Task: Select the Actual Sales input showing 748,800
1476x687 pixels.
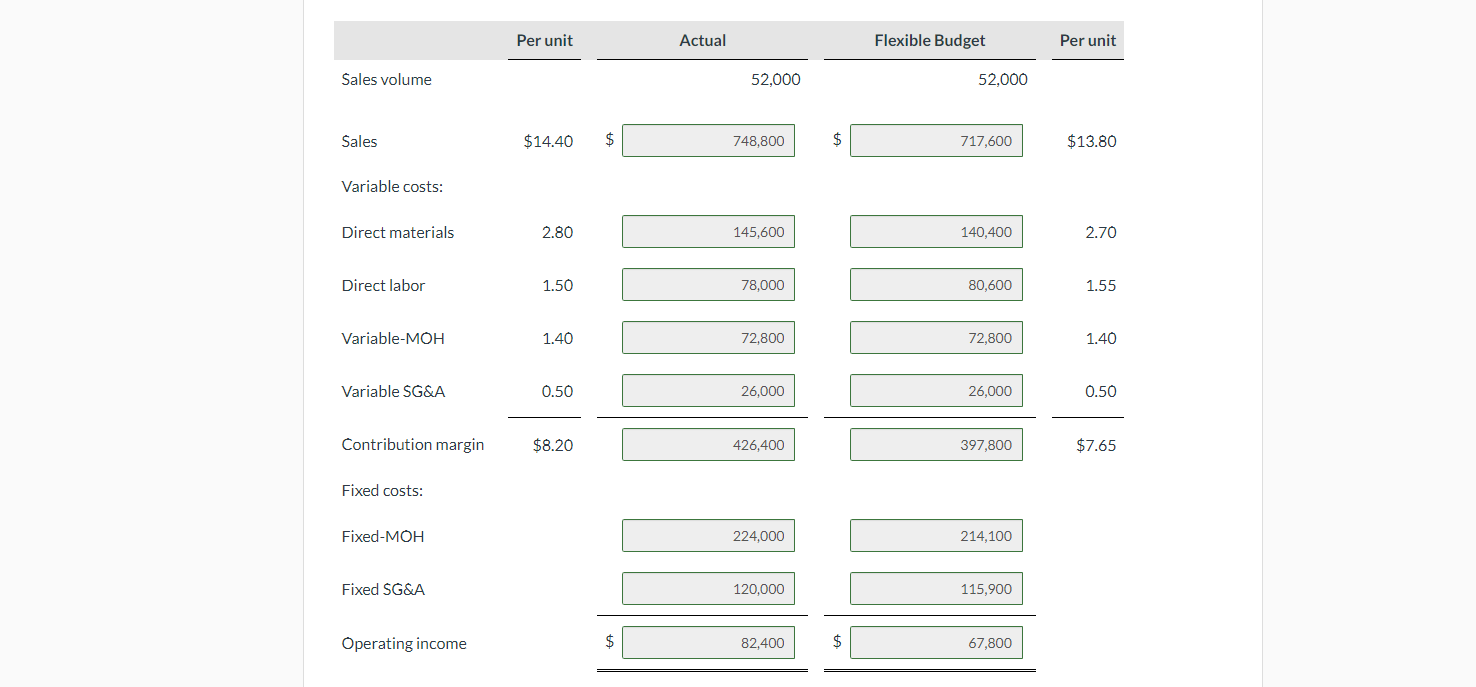Action: 708,140
